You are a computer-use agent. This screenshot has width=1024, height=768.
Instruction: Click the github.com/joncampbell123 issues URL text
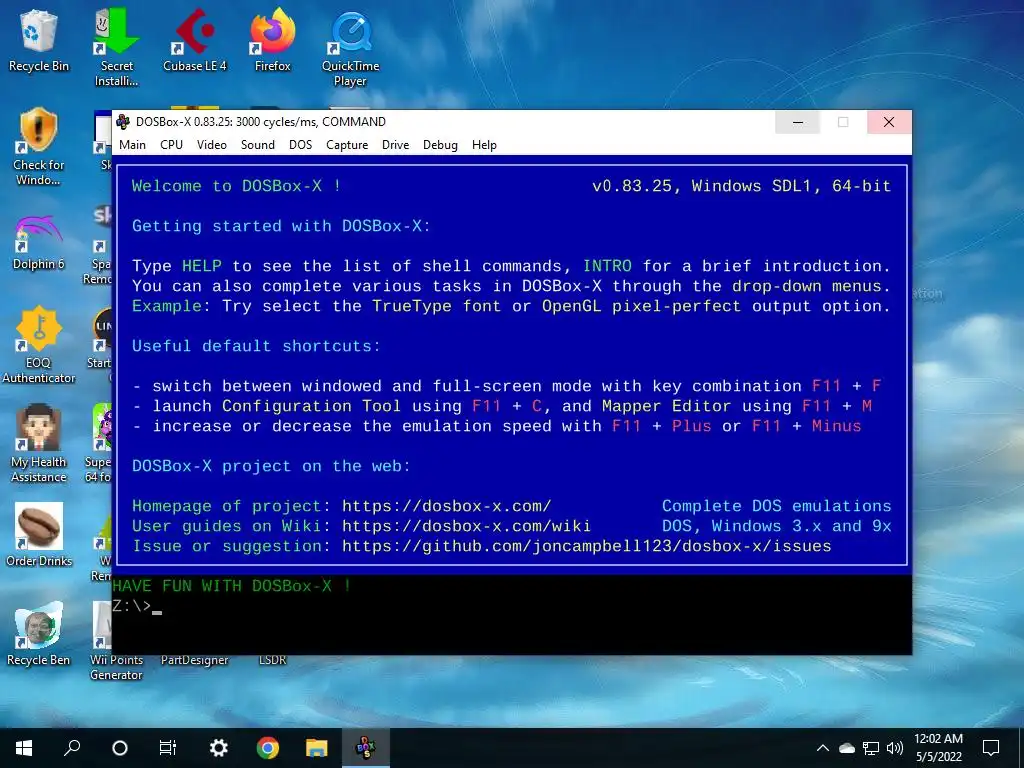pos(586,547)
